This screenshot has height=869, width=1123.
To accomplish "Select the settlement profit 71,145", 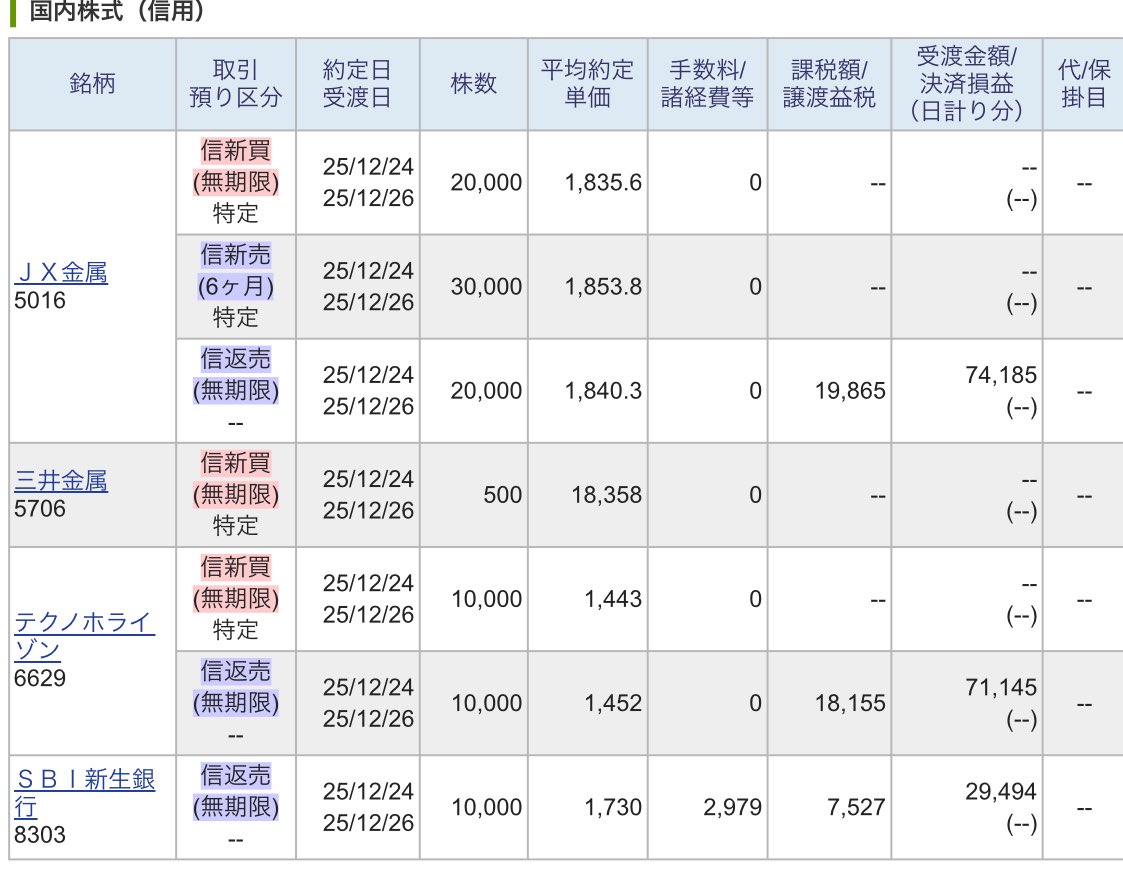I will coord(1001,687).
